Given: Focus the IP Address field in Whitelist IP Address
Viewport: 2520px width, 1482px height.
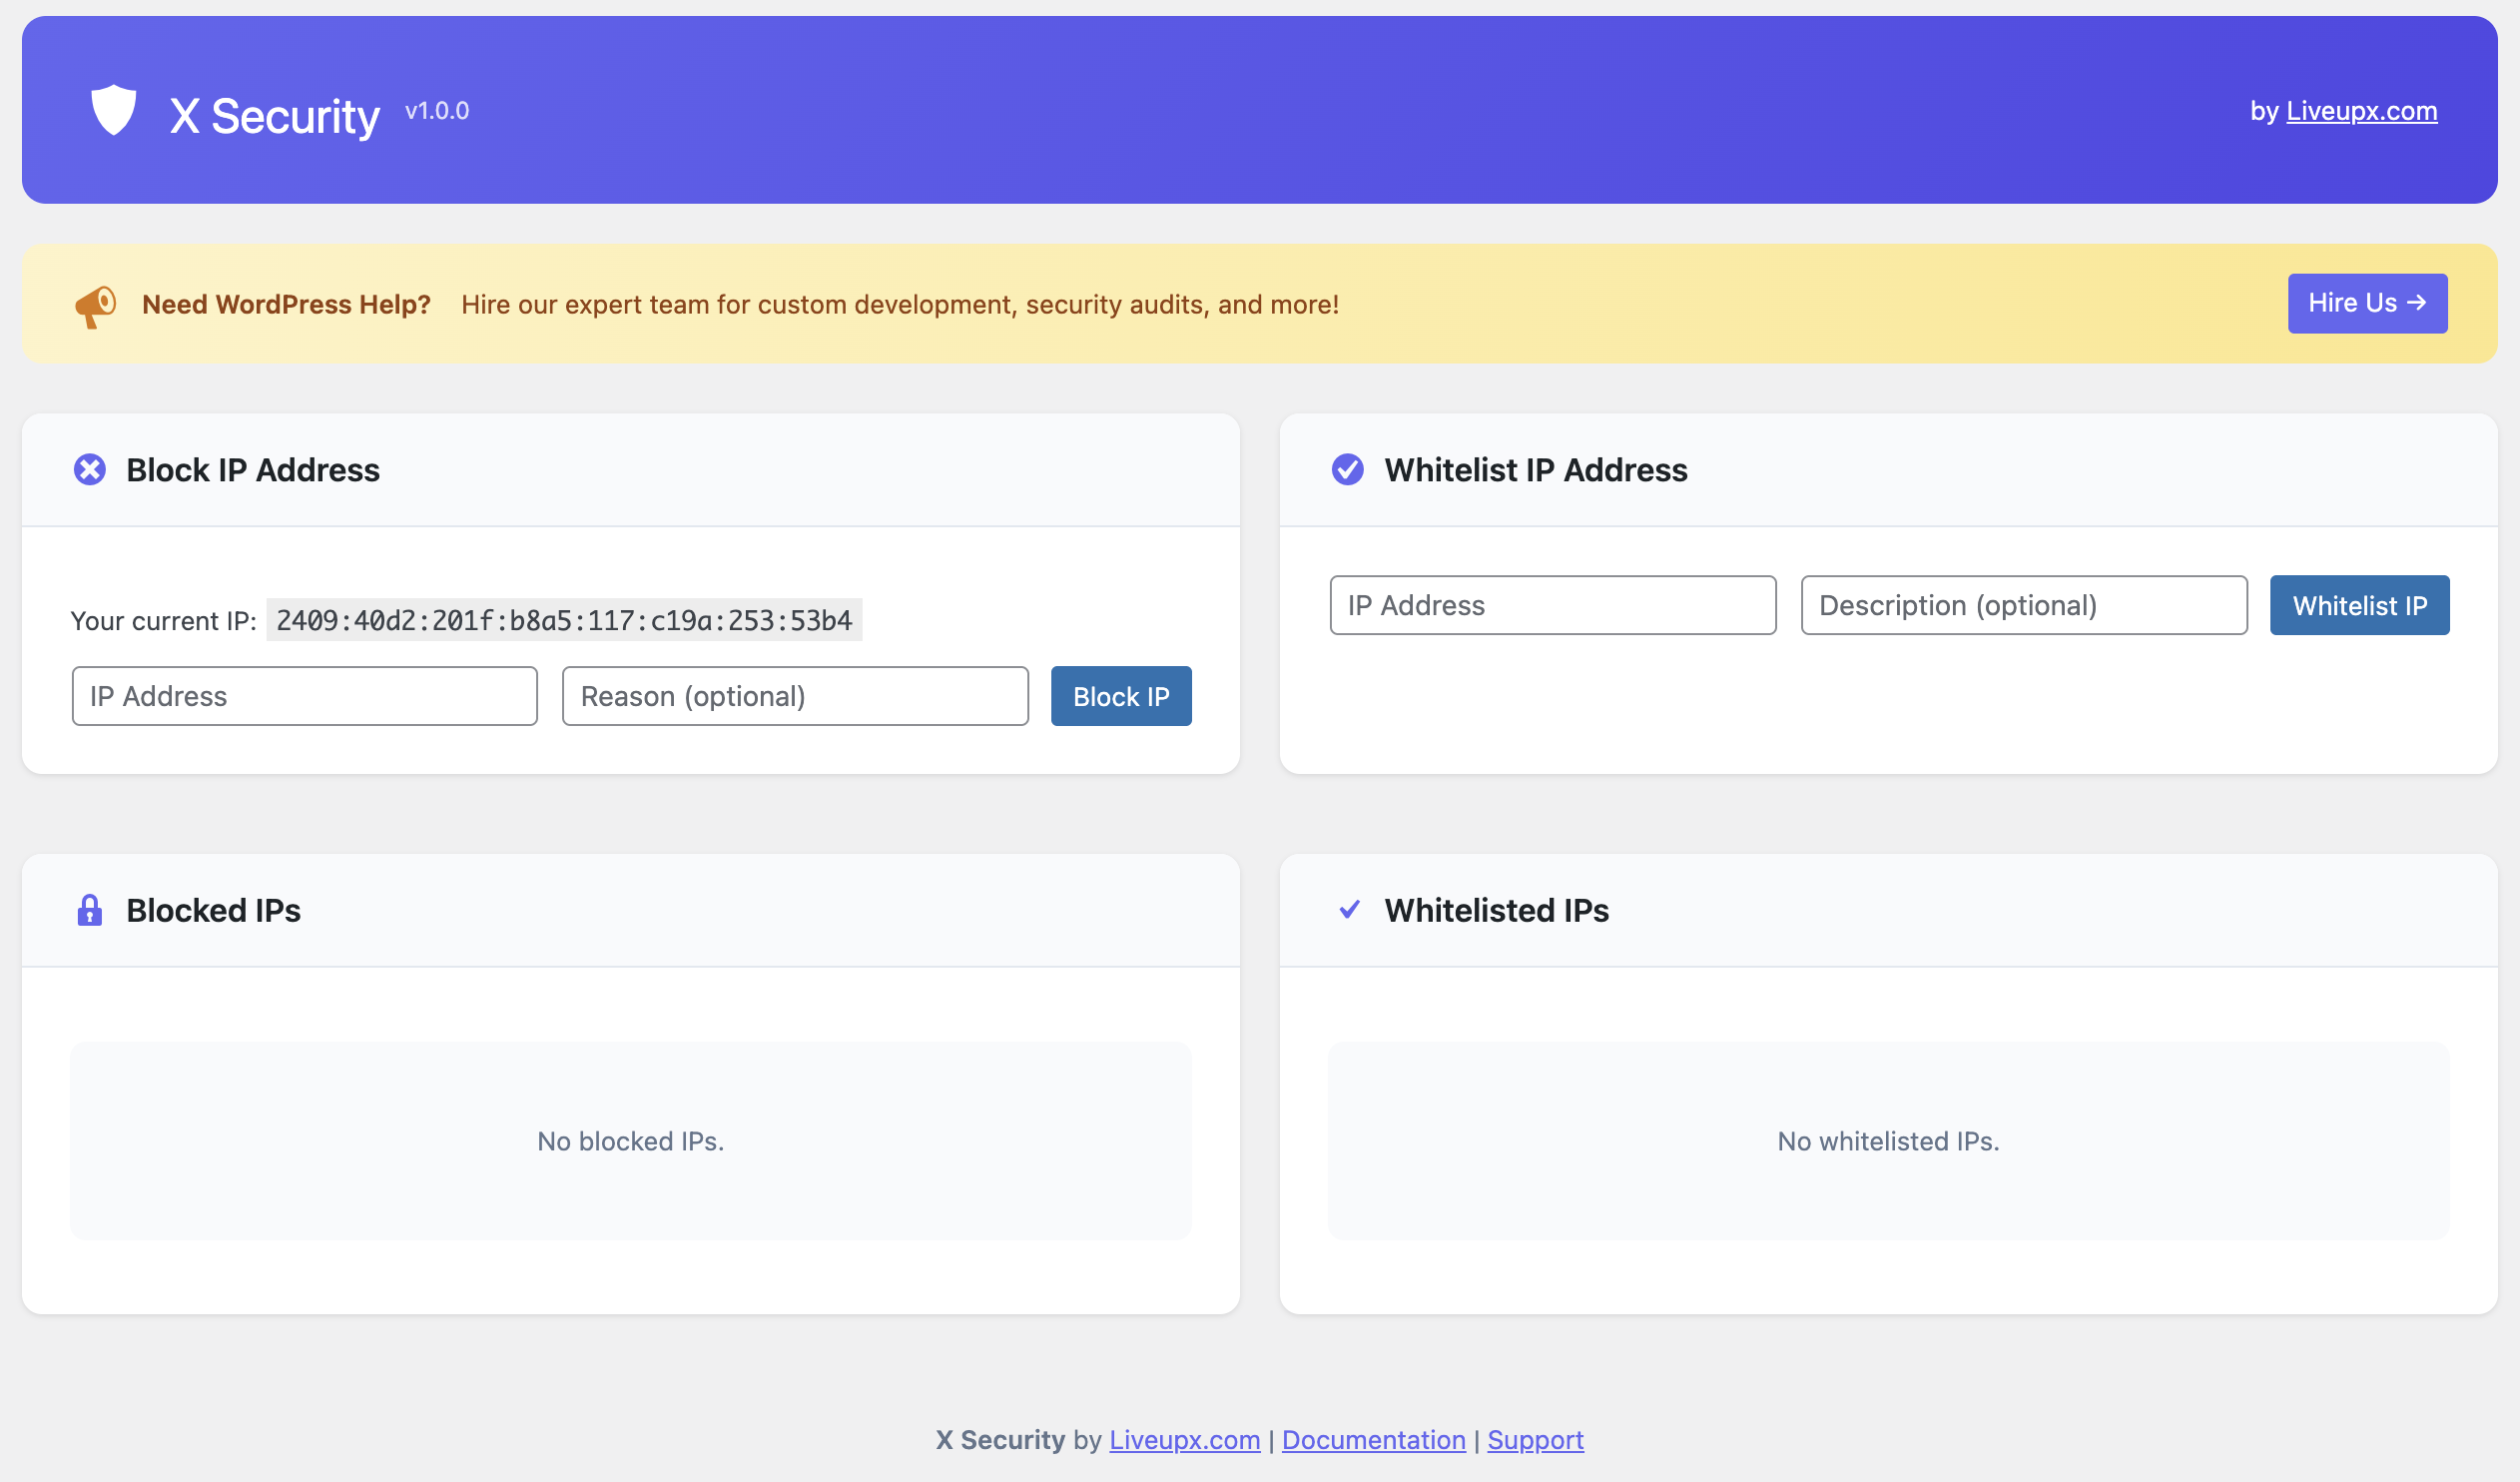Looking at the screenshot, I should (1553, 605).
